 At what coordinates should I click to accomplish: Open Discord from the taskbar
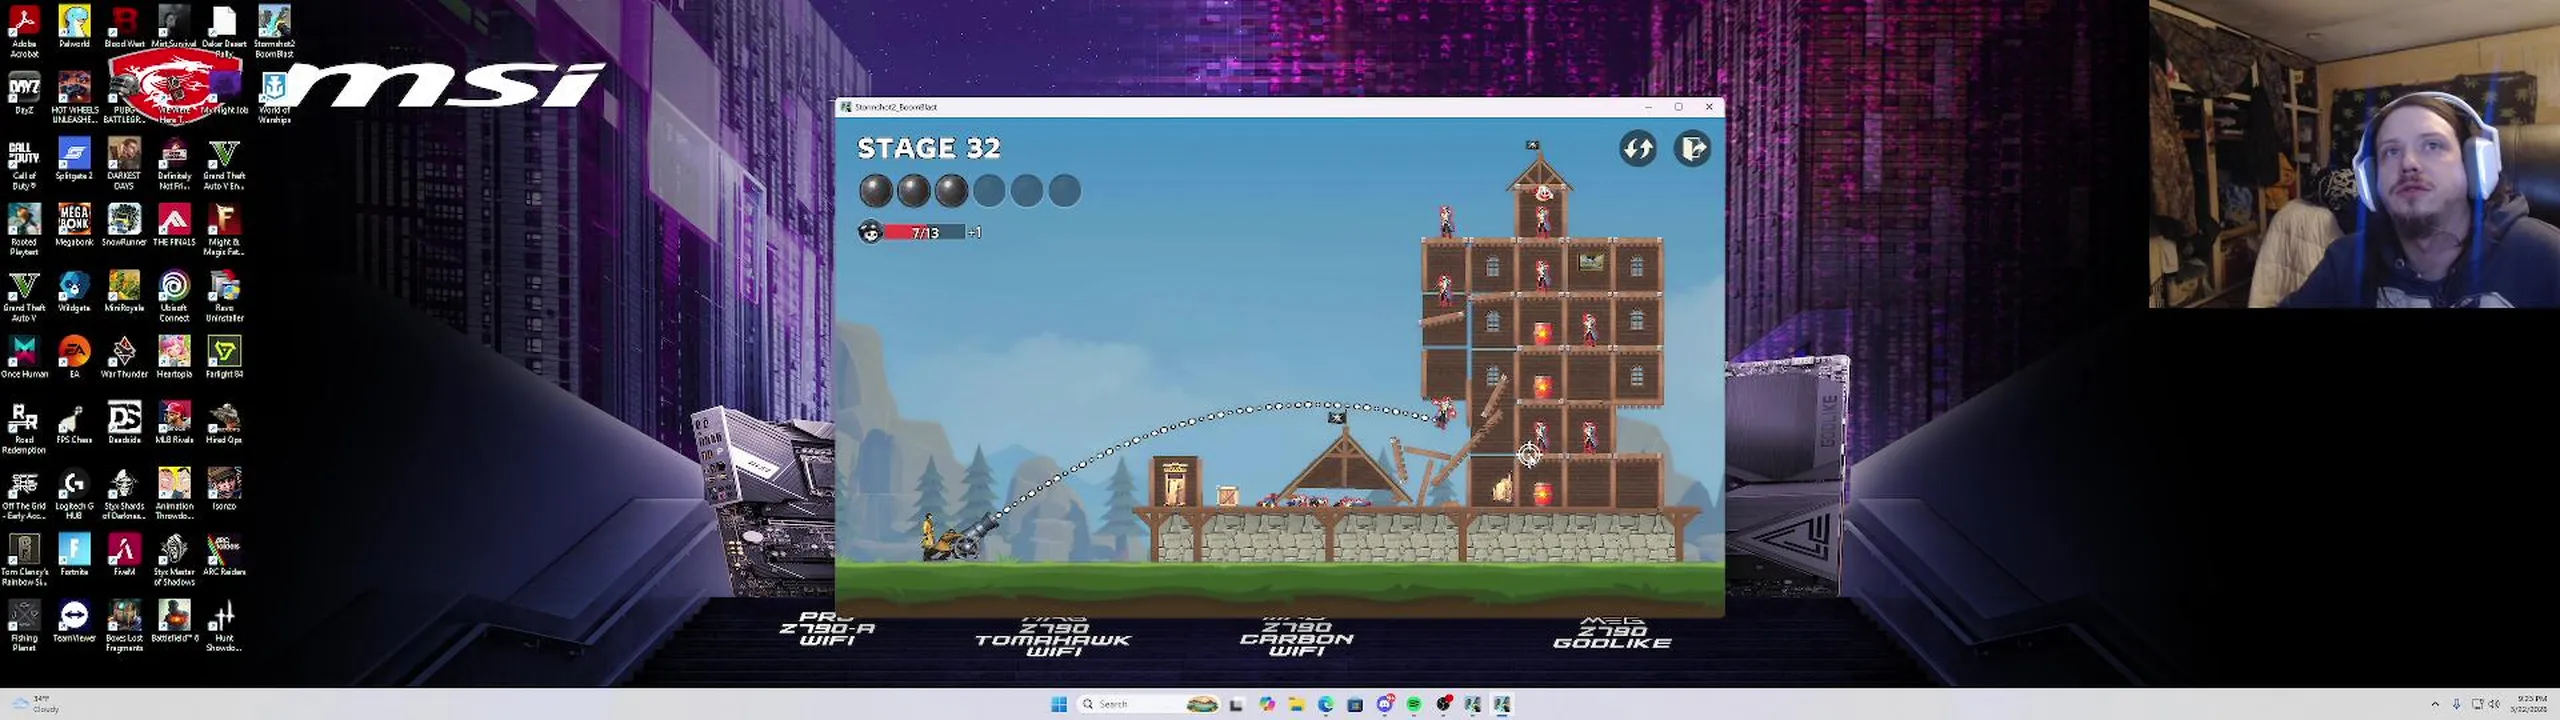tap(1385, 704)
